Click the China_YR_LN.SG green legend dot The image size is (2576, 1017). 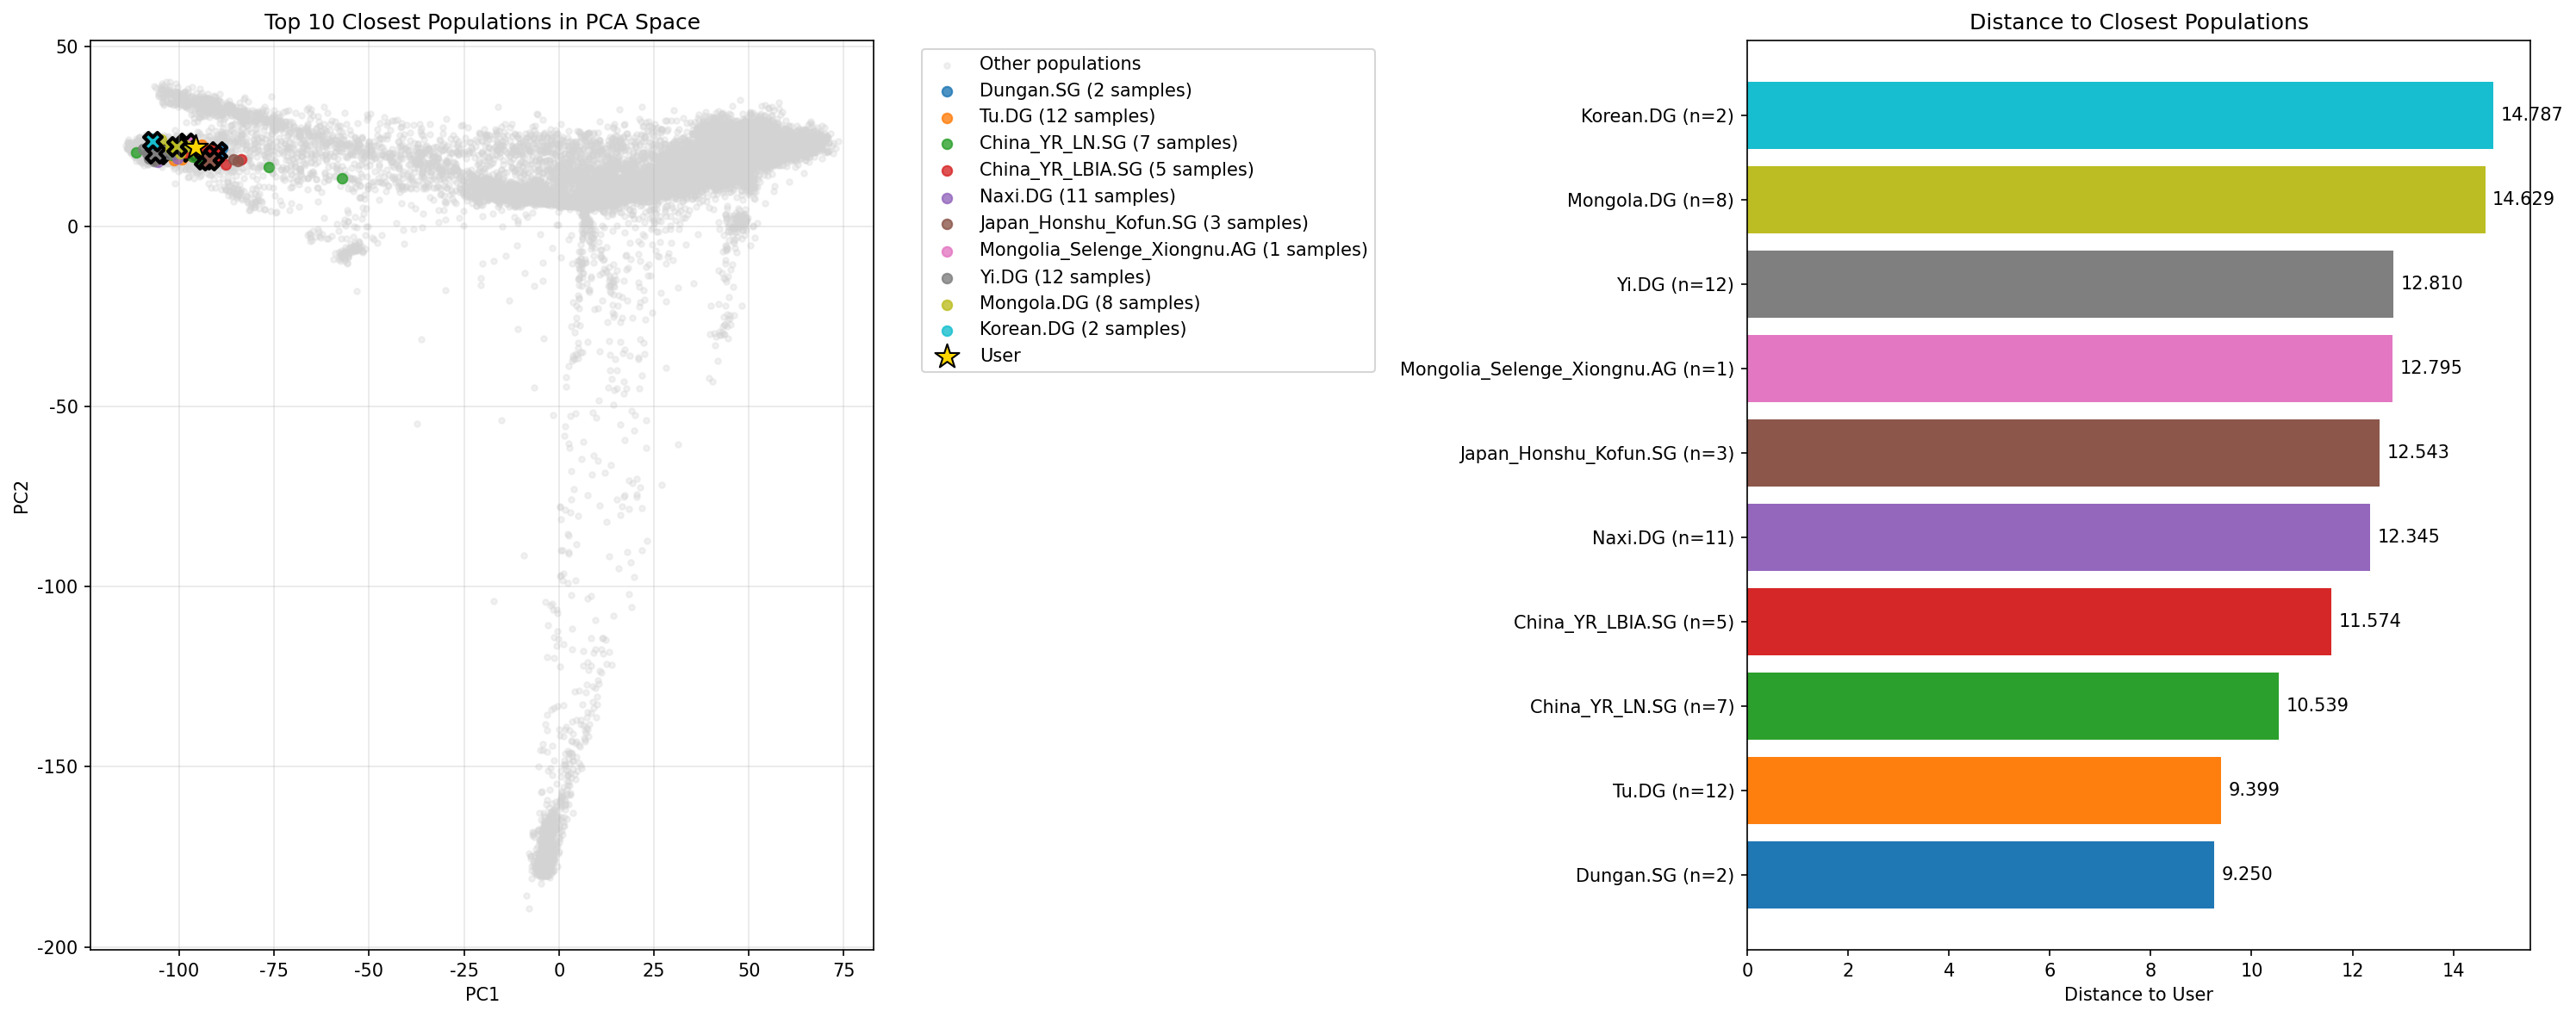947,144
